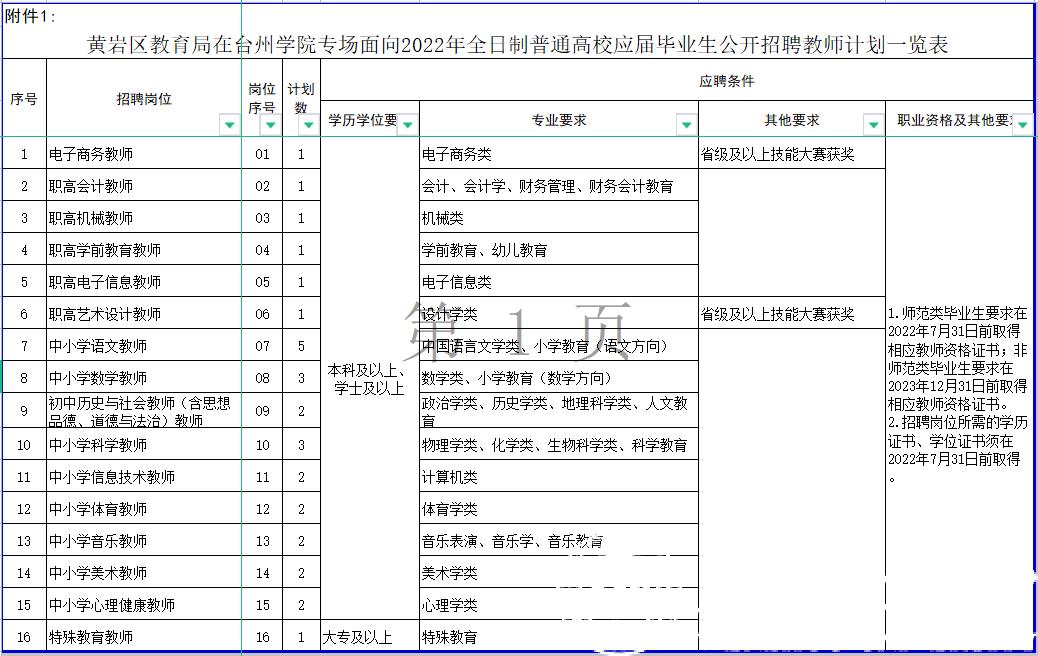Select the cell 中小学科学教师
Image resolution: width=1038 pixels, height=656 pixels.
tap(144, 445)
